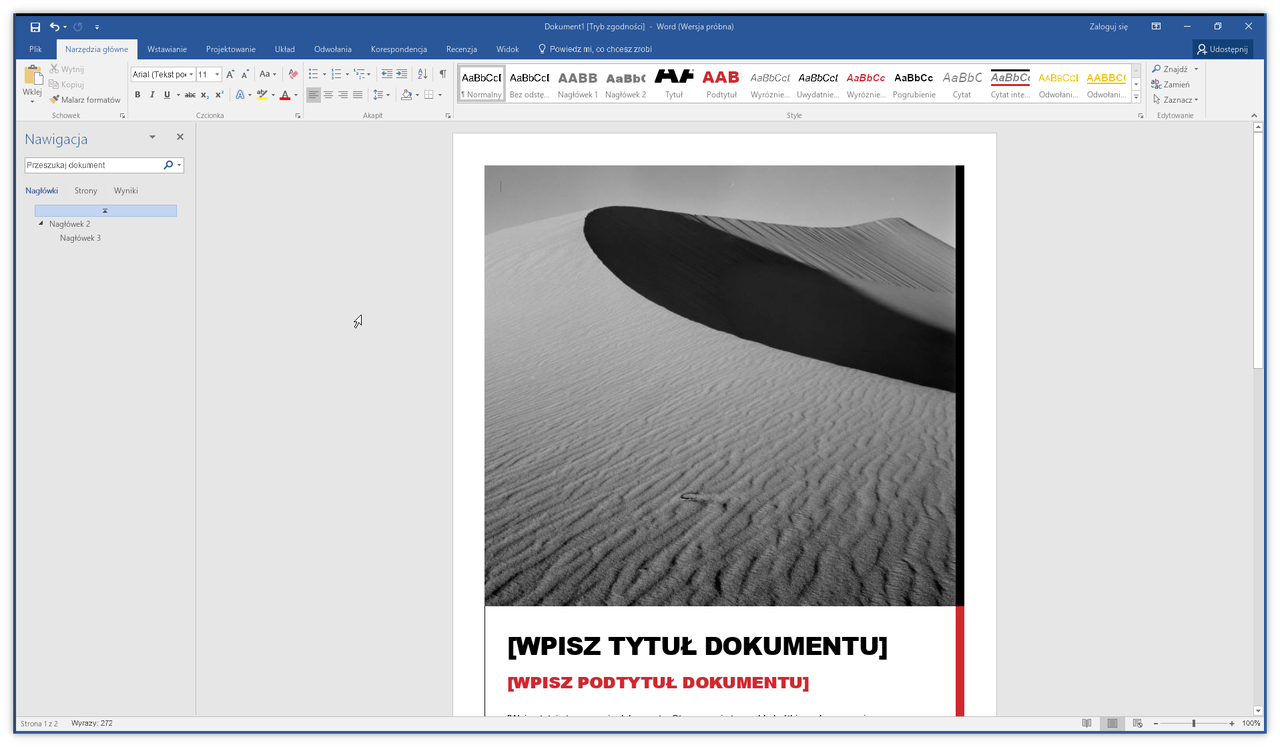Open the Projektowanie tab
1280x747 pixels.
(x=231, y=49)
